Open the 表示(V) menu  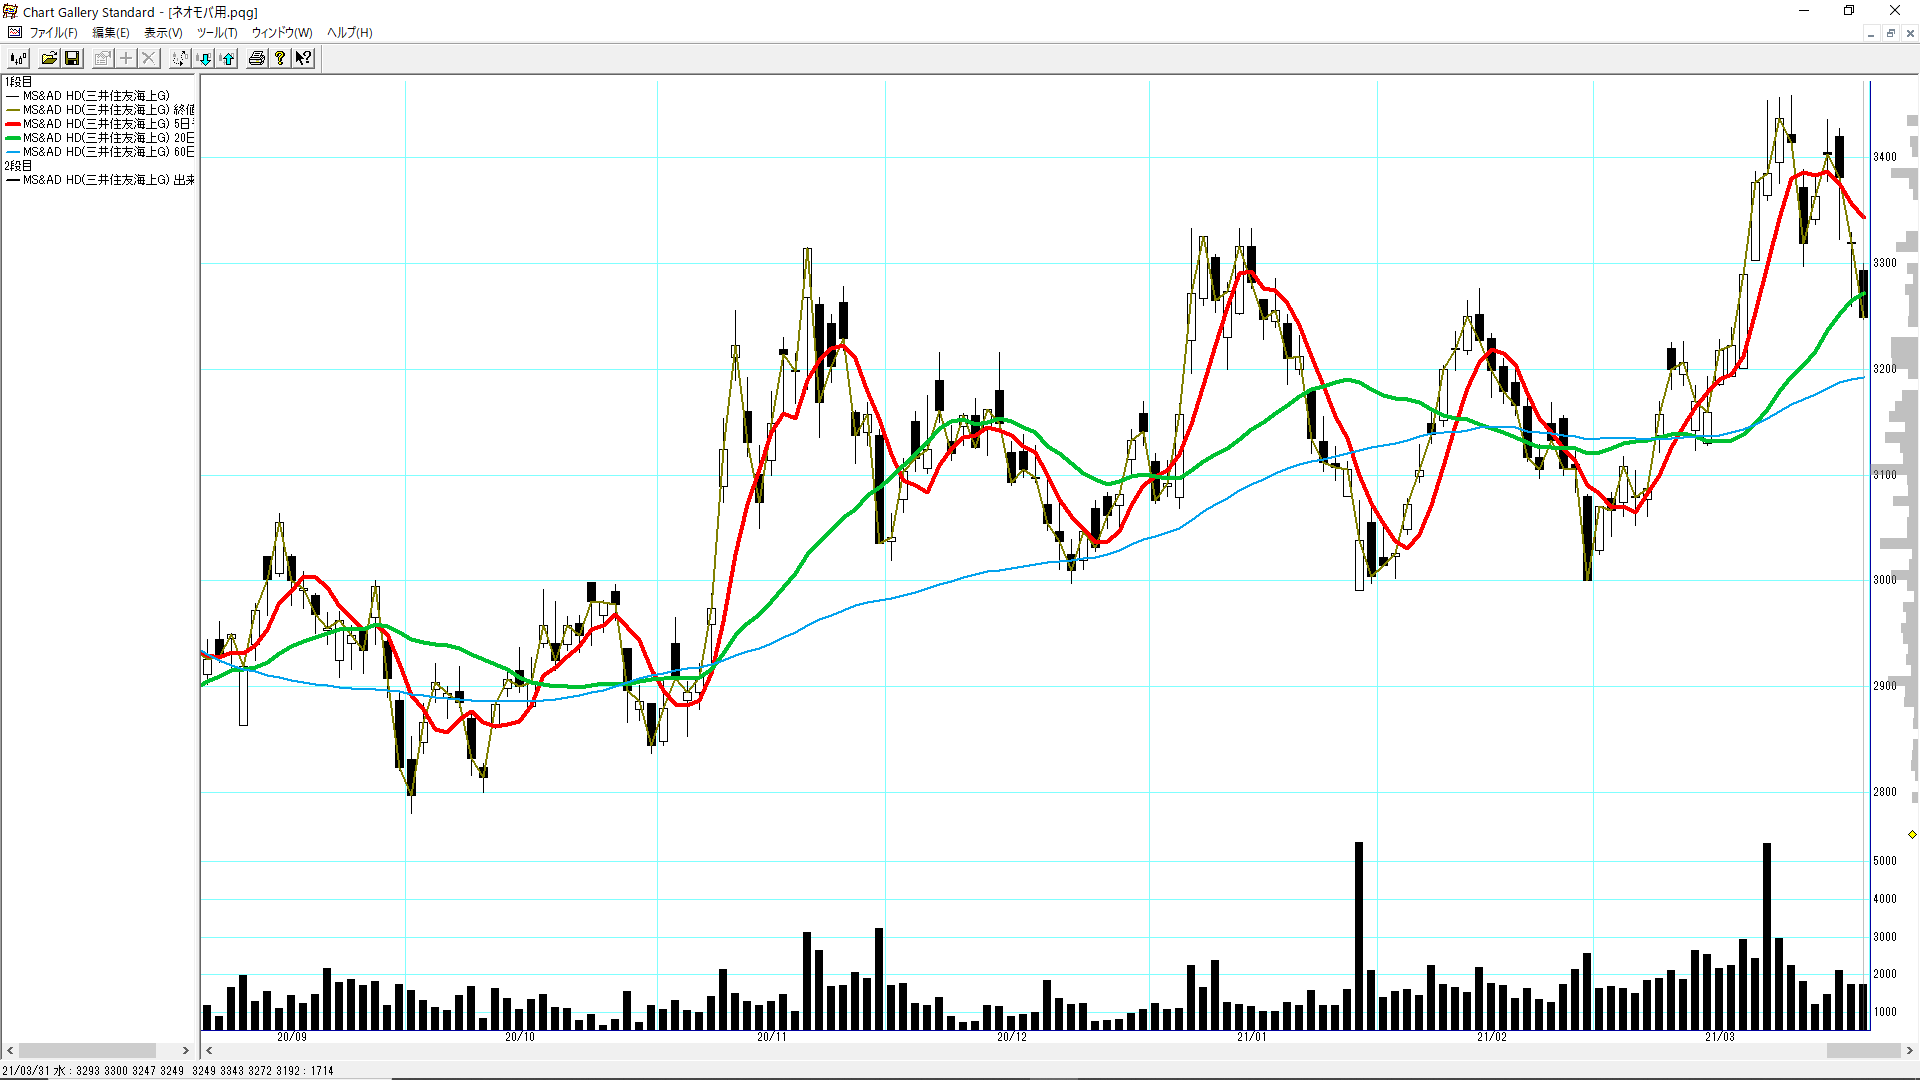[x=163, y=32]
